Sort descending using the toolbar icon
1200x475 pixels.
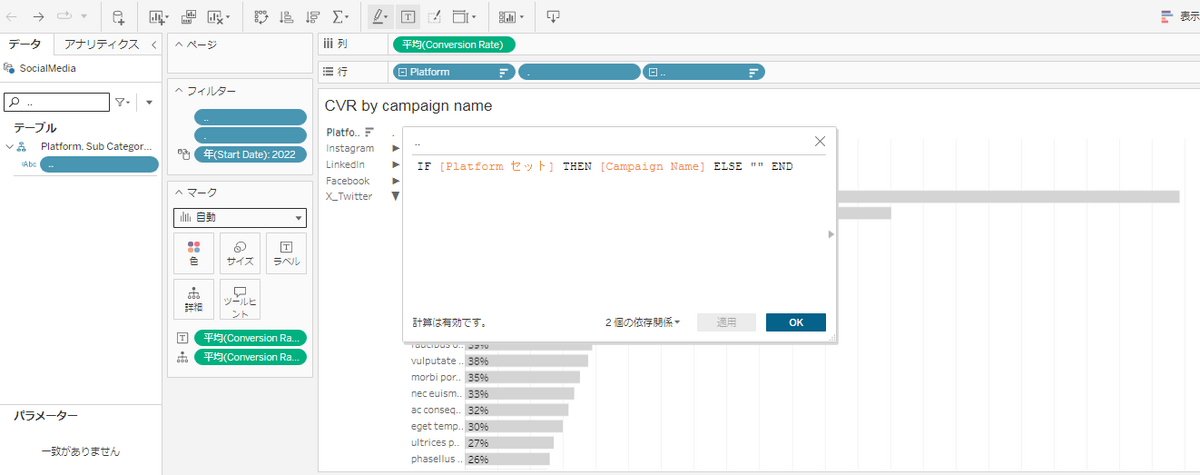click(312, 17)
